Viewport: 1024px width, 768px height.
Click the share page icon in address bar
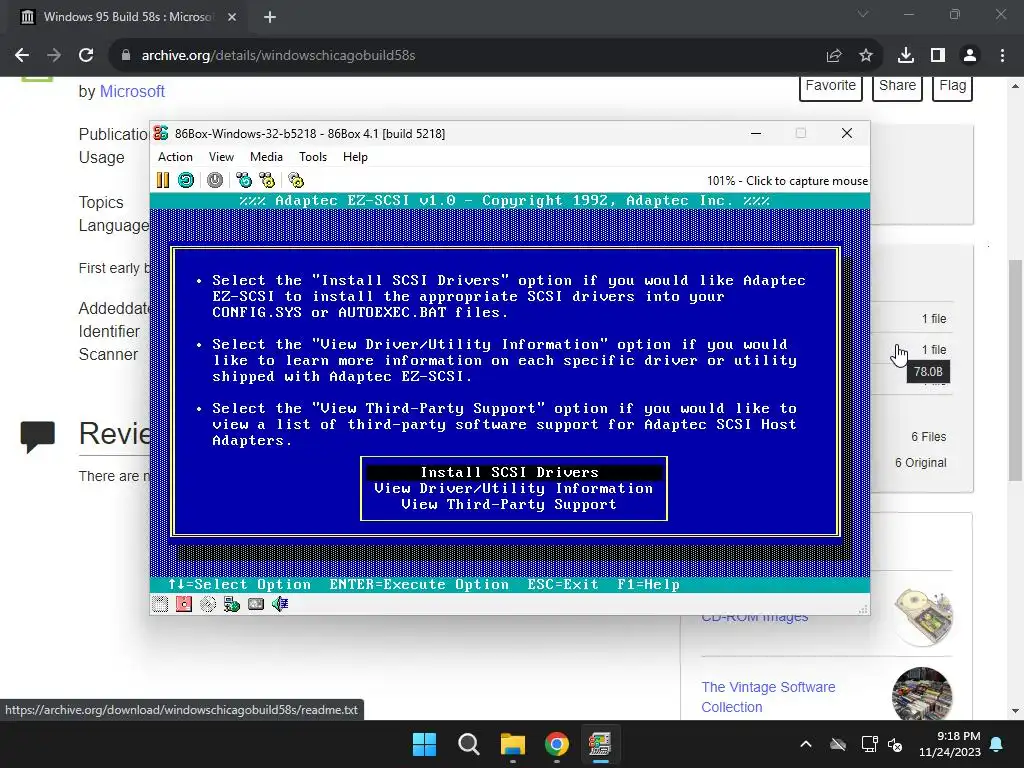pos(834,56)
